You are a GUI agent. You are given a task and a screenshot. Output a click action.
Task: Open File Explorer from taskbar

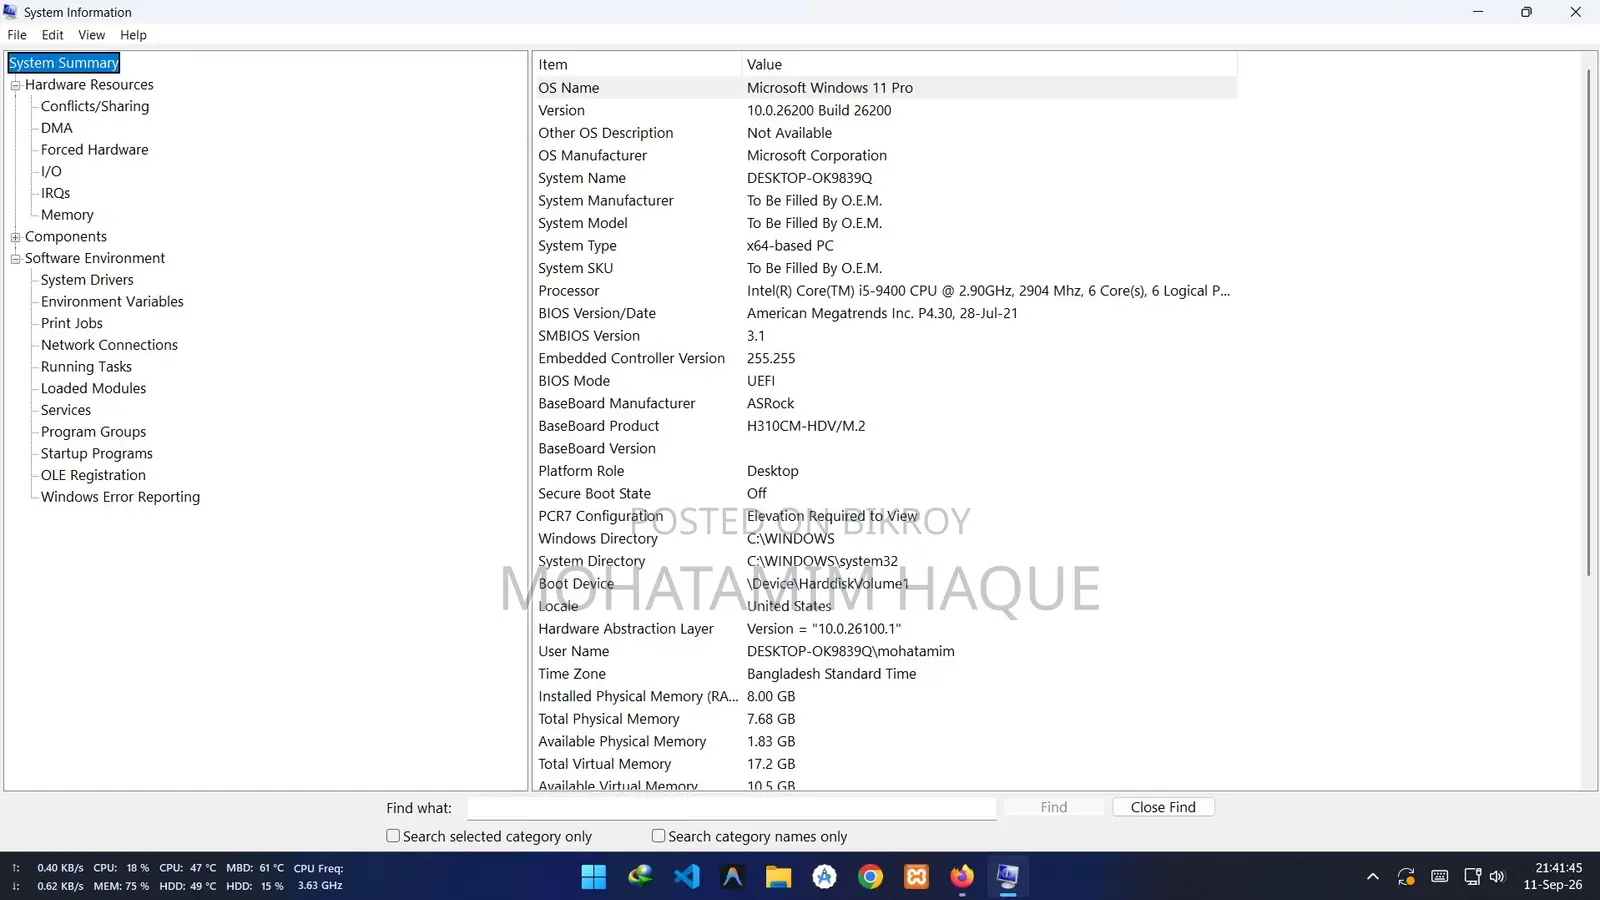point(778,877)
